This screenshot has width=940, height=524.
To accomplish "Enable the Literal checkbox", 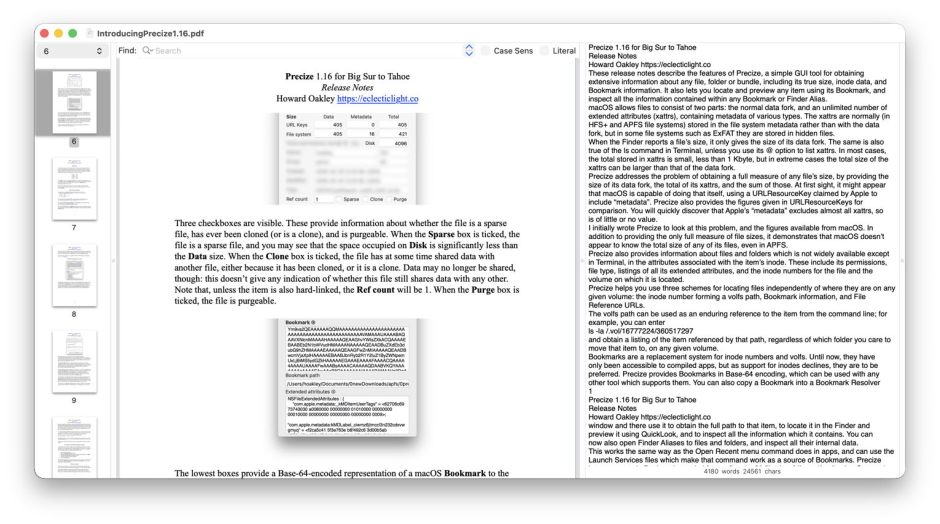I will coord(544,51).
